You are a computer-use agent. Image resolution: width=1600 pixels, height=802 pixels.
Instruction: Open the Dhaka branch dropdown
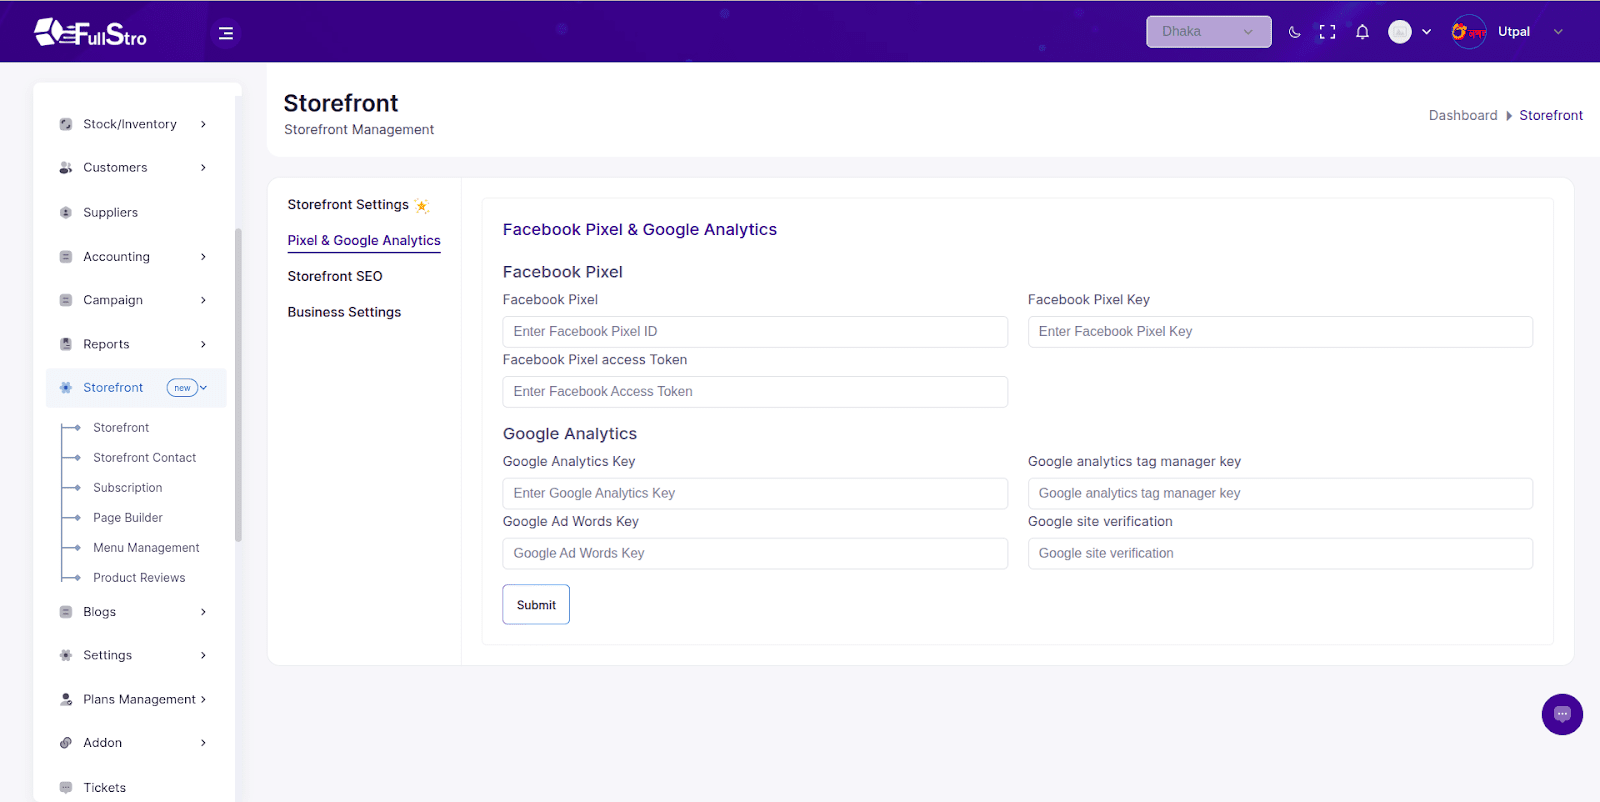click(1208, 32)
